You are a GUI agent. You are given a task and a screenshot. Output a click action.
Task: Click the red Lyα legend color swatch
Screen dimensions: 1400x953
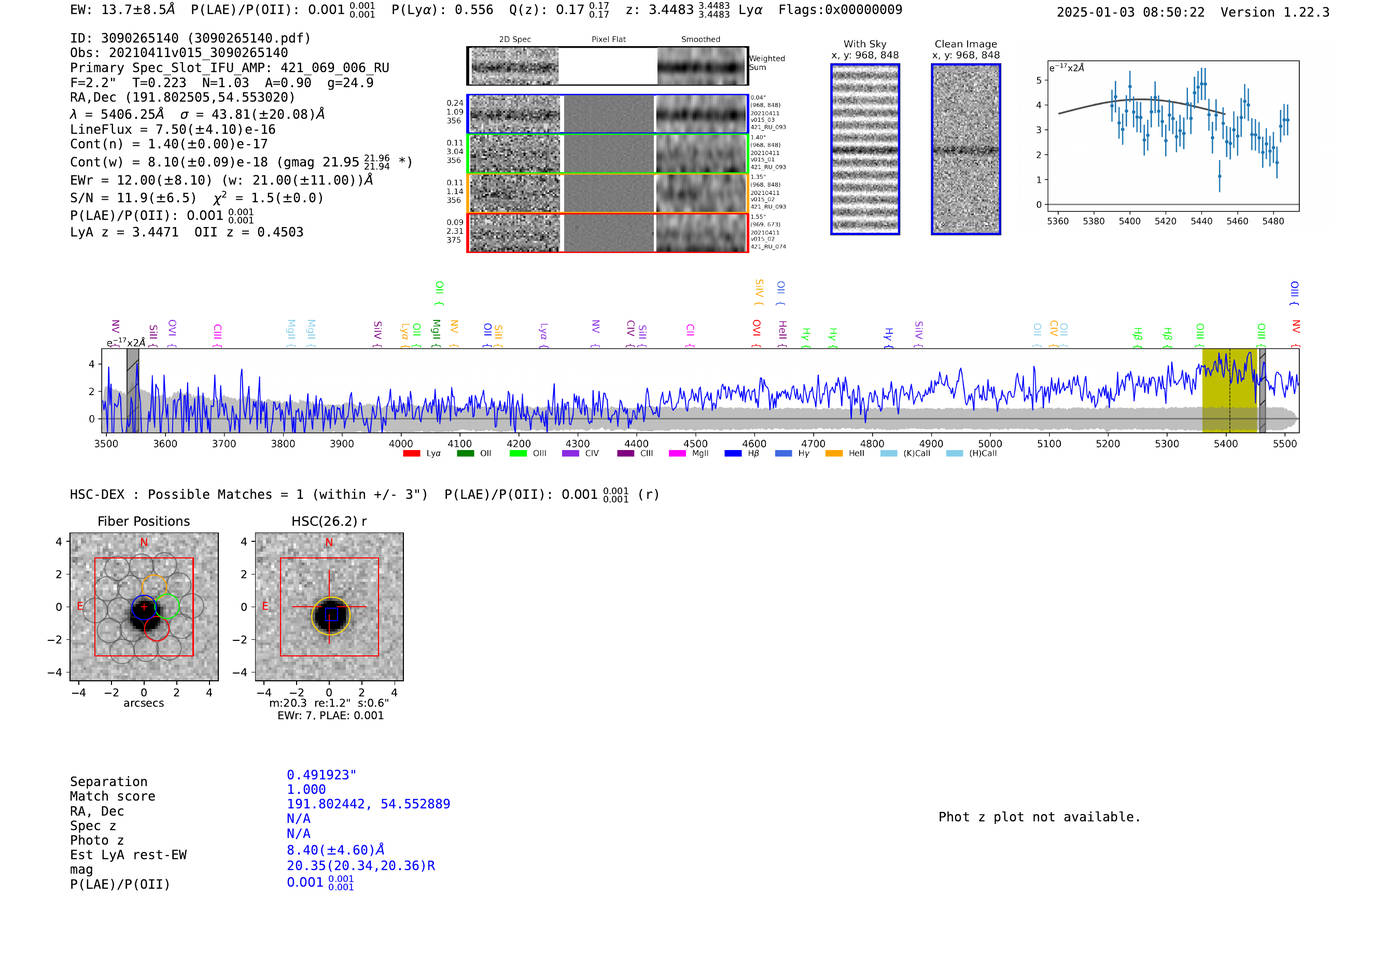411,454
